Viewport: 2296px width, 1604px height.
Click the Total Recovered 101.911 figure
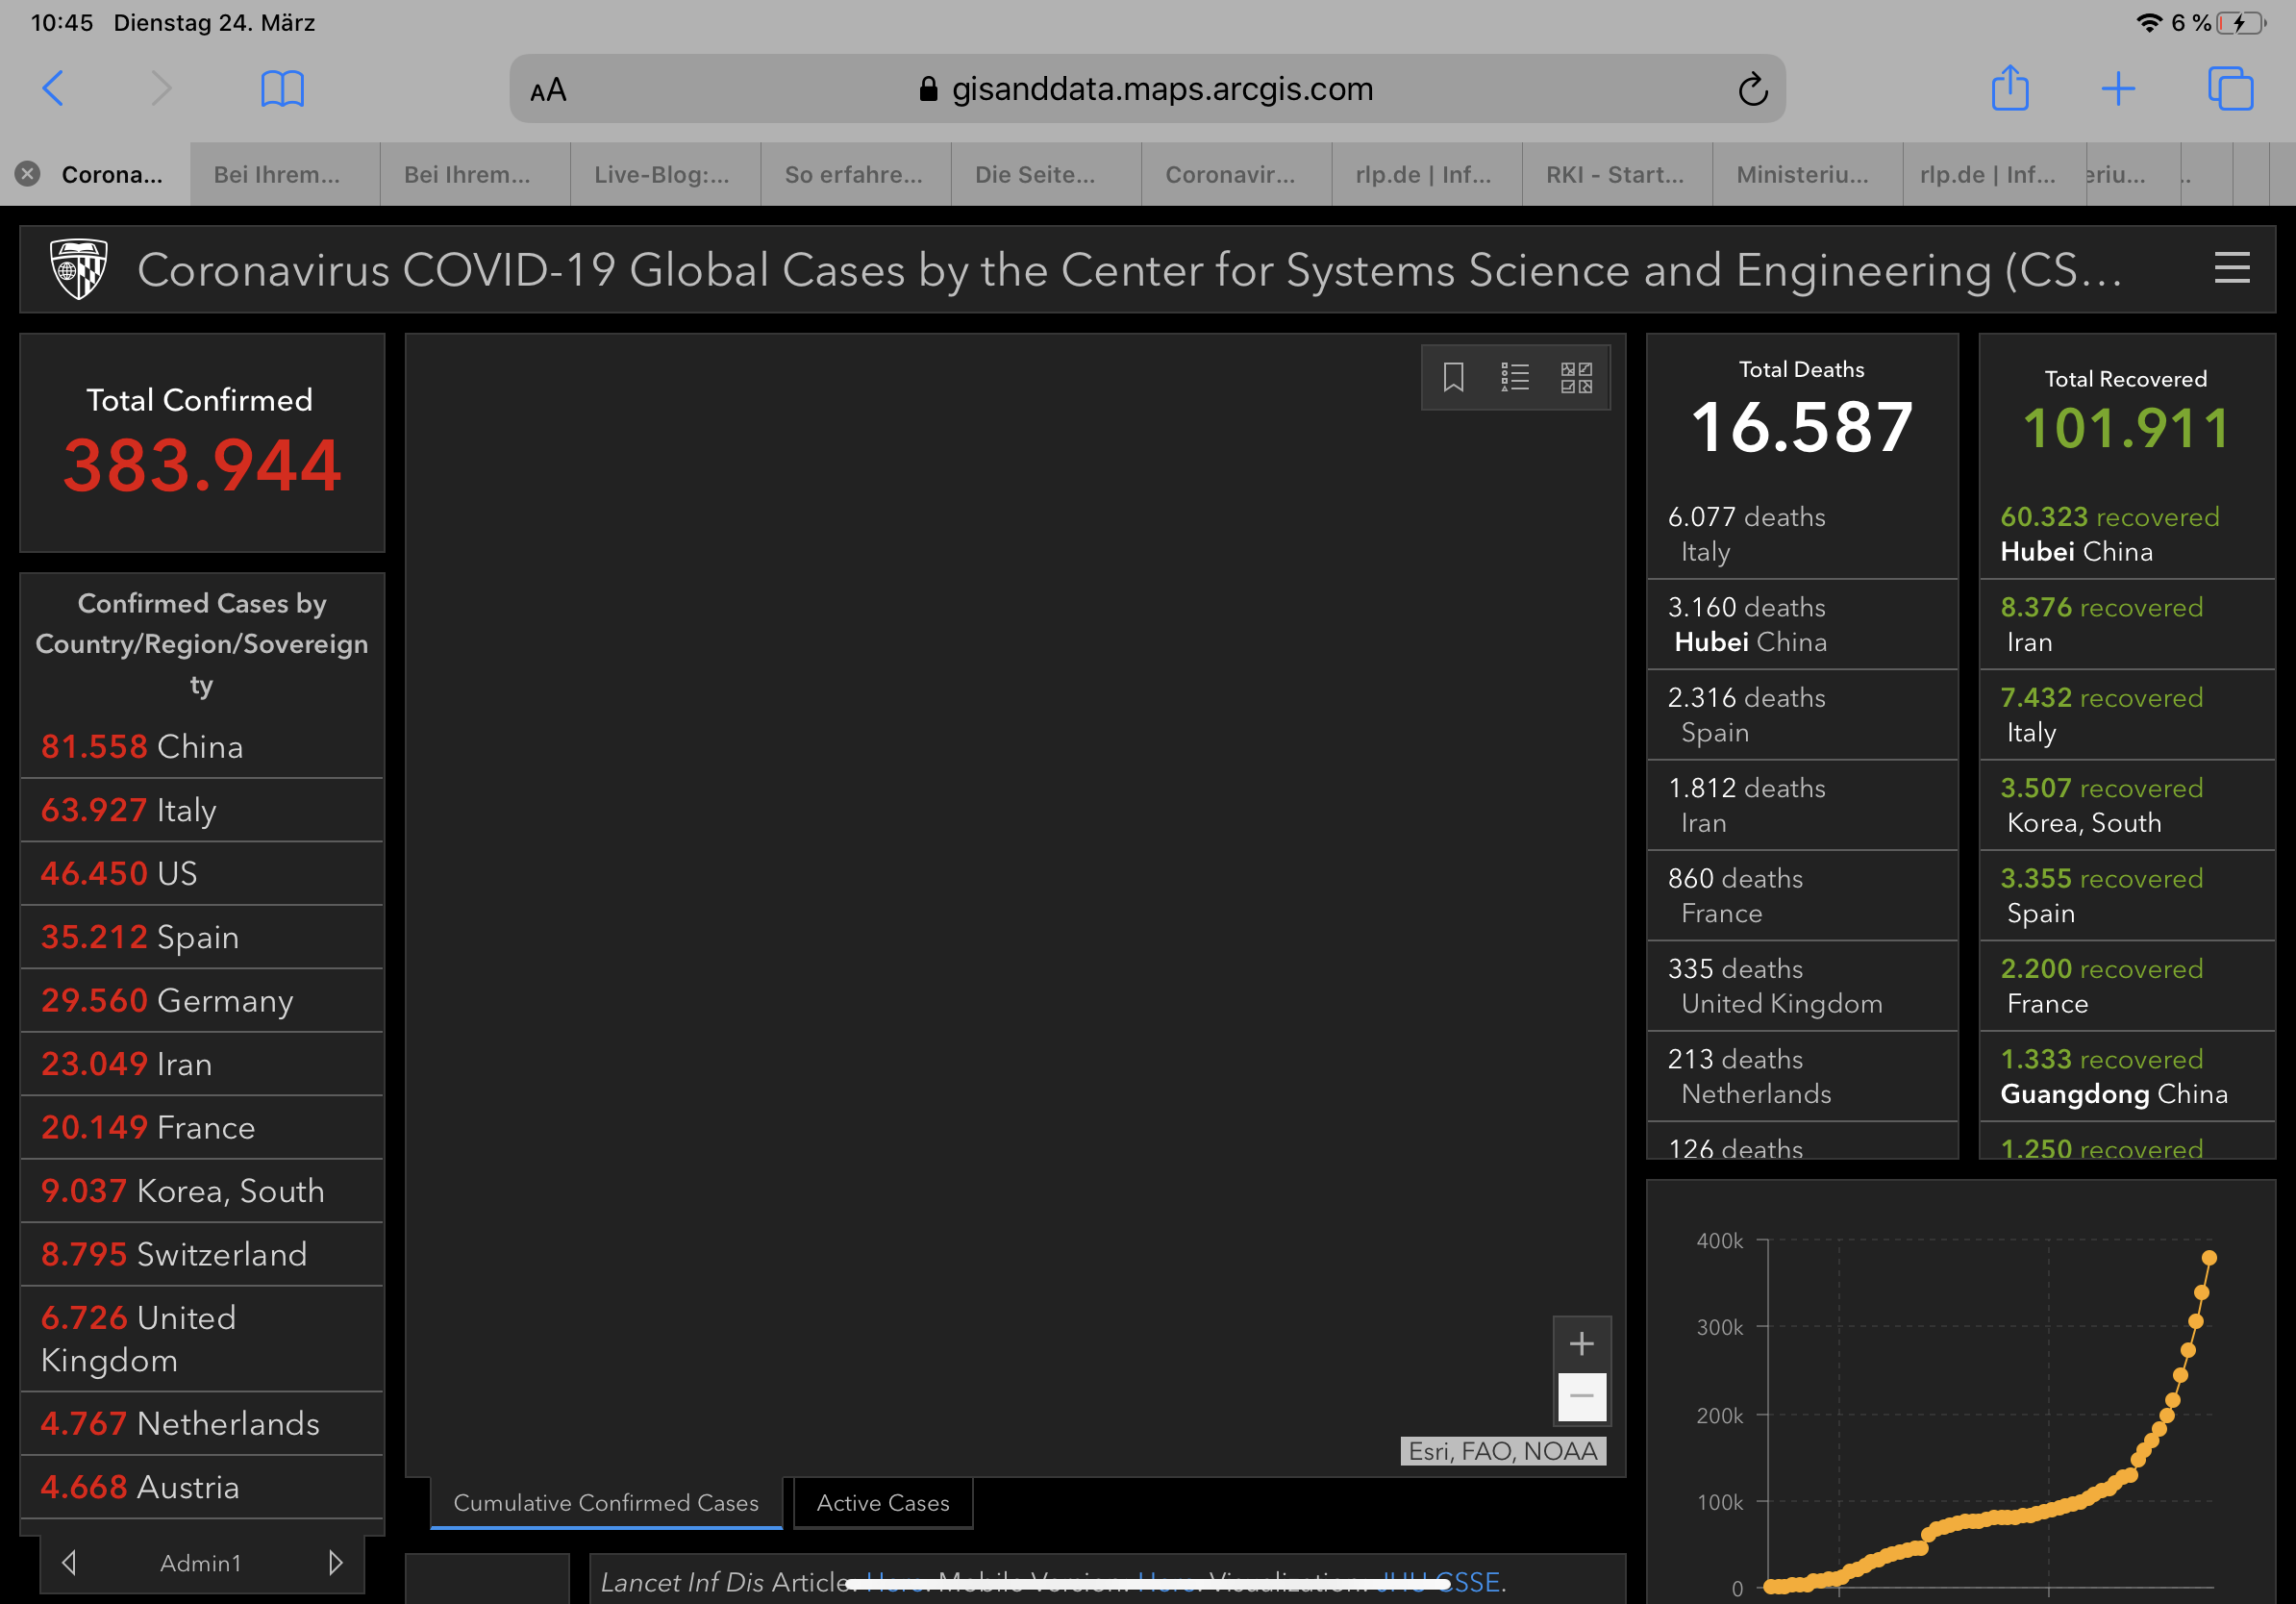[2126, 428]
